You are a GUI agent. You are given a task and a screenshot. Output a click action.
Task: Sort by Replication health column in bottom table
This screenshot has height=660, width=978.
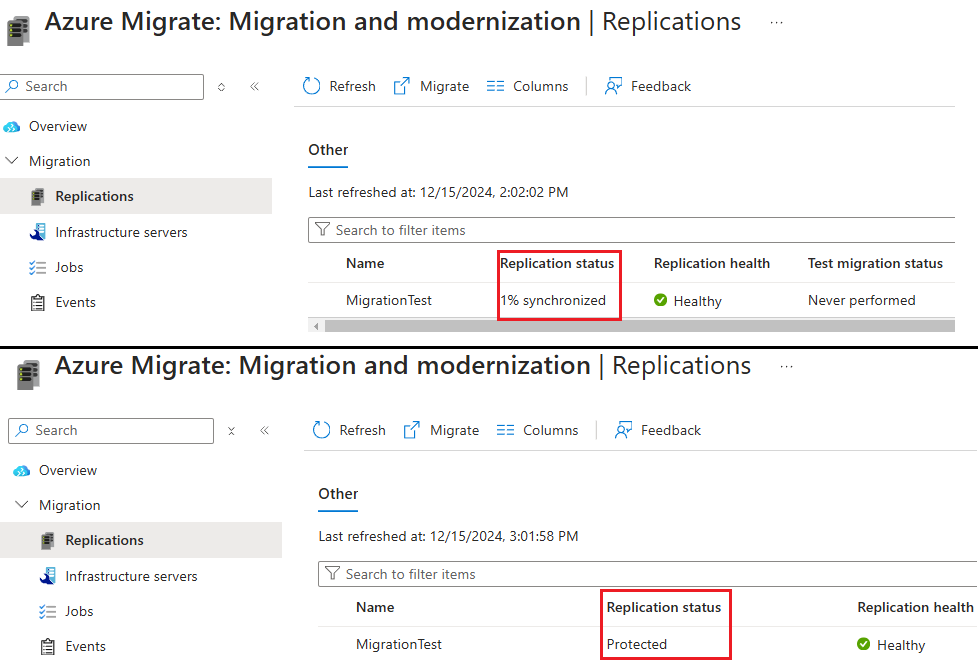(915, 607)
